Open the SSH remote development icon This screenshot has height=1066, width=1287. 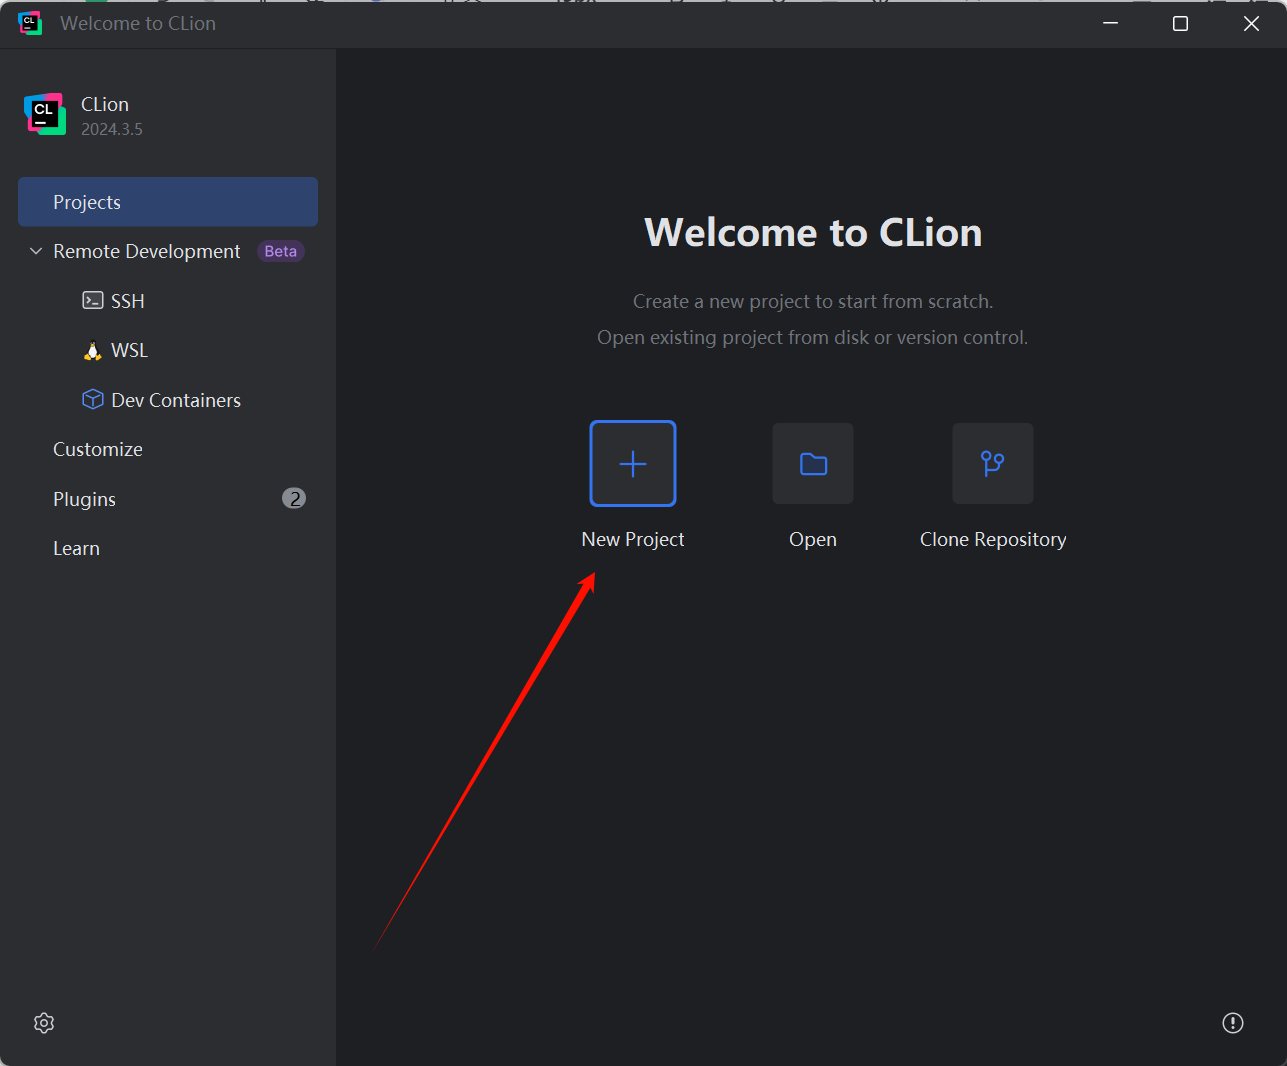coord(92,300)
